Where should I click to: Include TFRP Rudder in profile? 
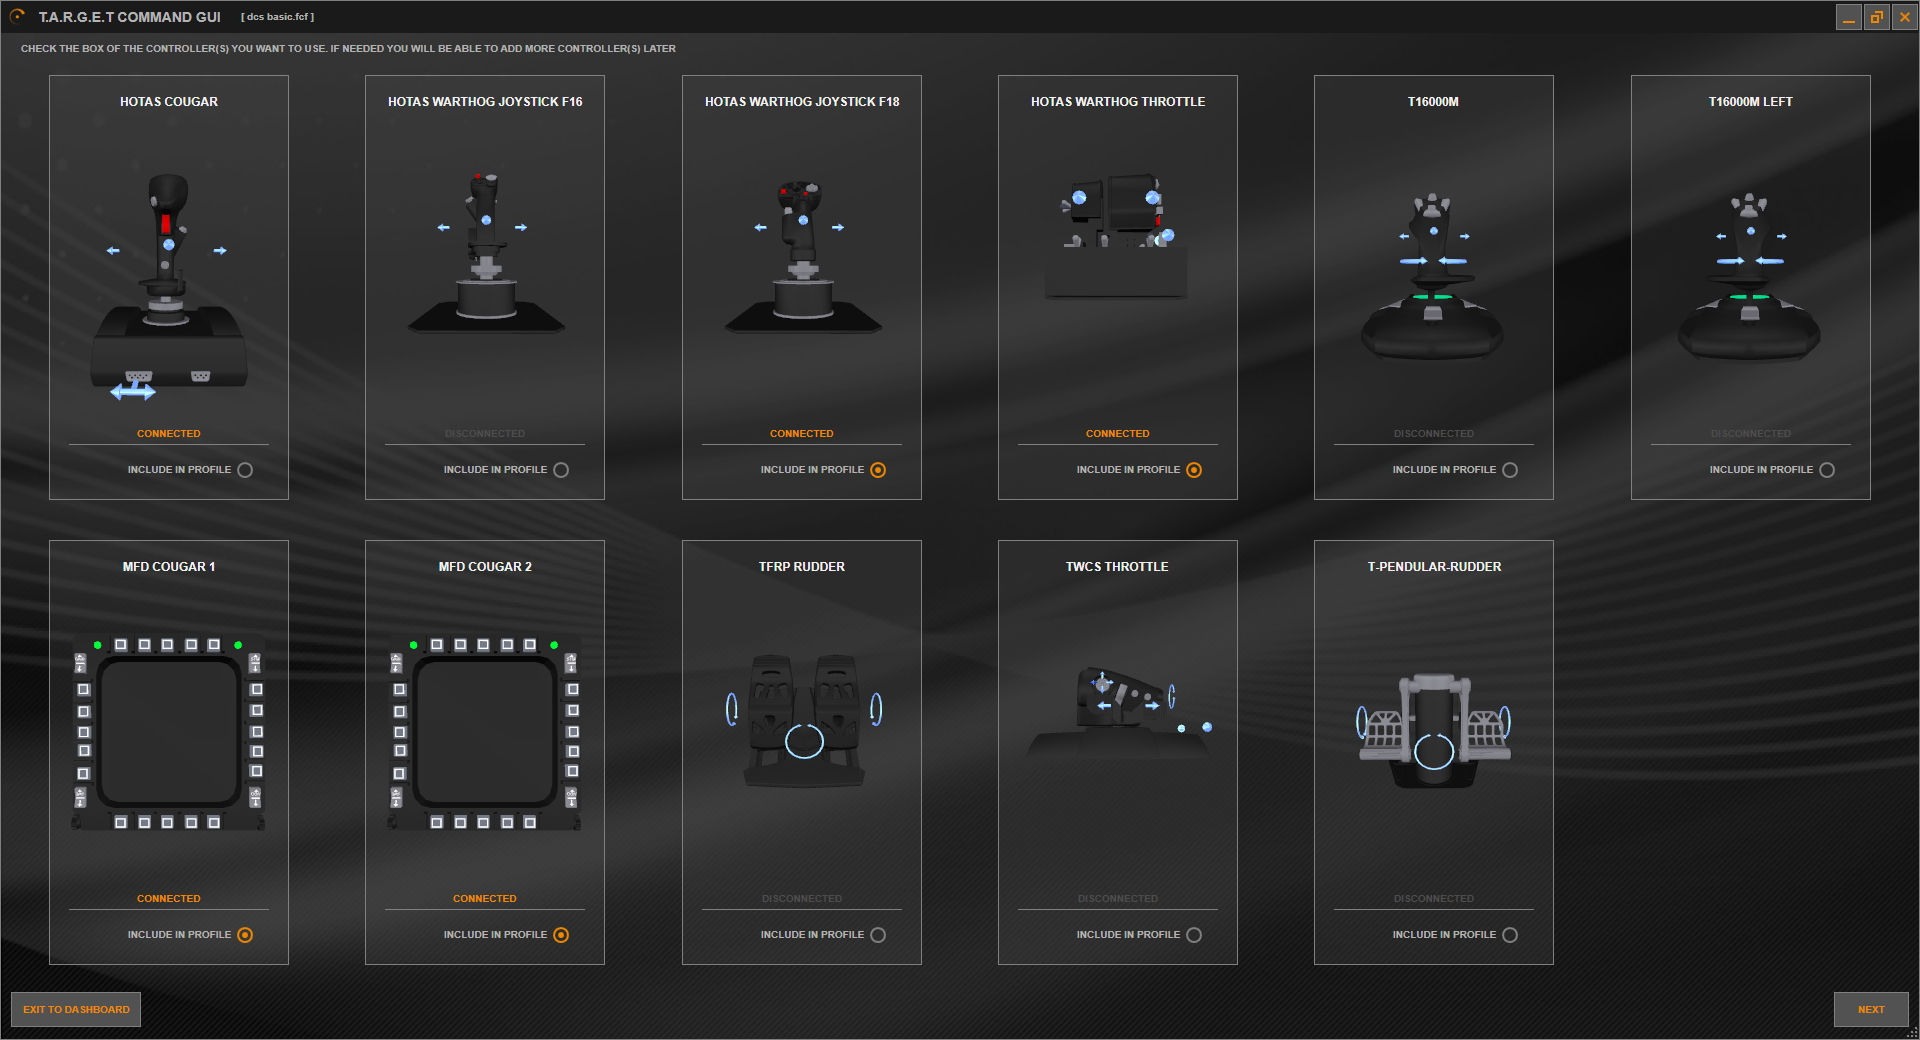click(x=878, y=935)
